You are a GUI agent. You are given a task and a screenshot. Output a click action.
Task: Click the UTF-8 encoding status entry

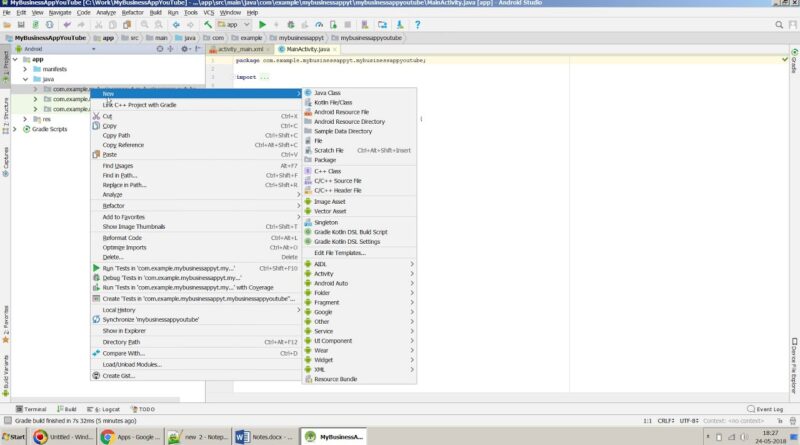pos(689,421)
